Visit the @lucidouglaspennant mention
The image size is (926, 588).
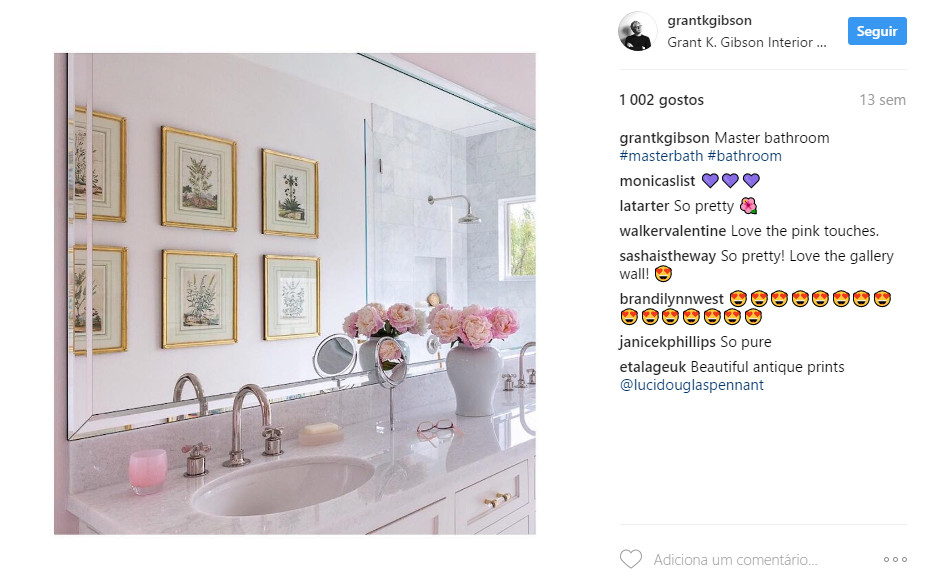692,386
